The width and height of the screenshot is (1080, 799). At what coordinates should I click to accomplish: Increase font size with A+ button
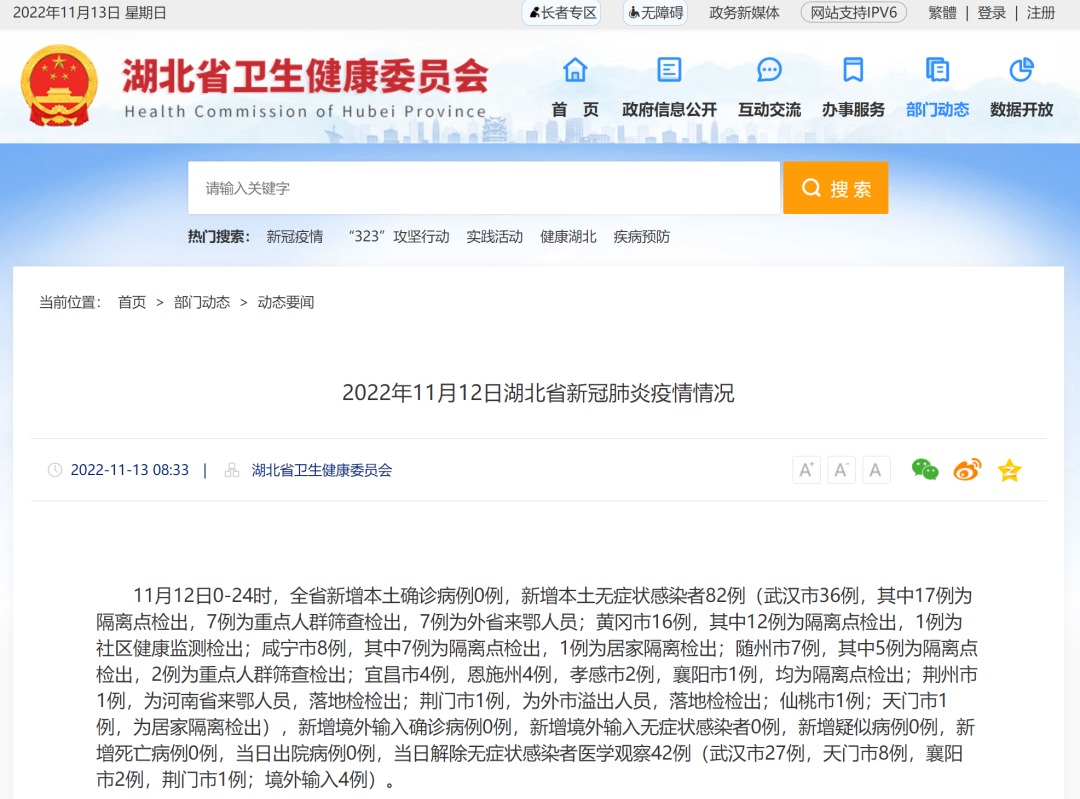point(806,470)
